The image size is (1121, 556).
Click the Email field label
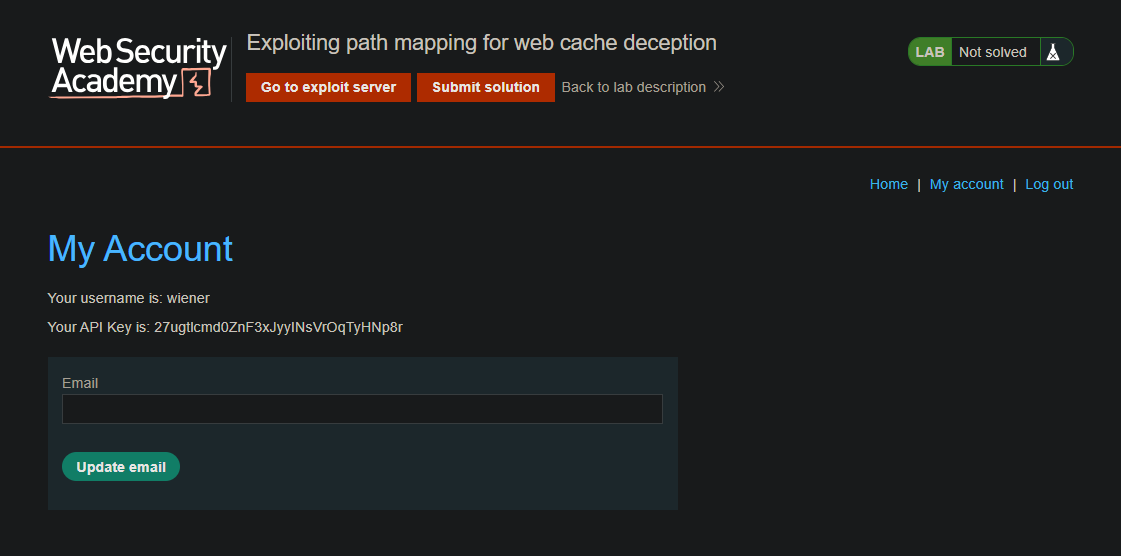coord(80,383)
